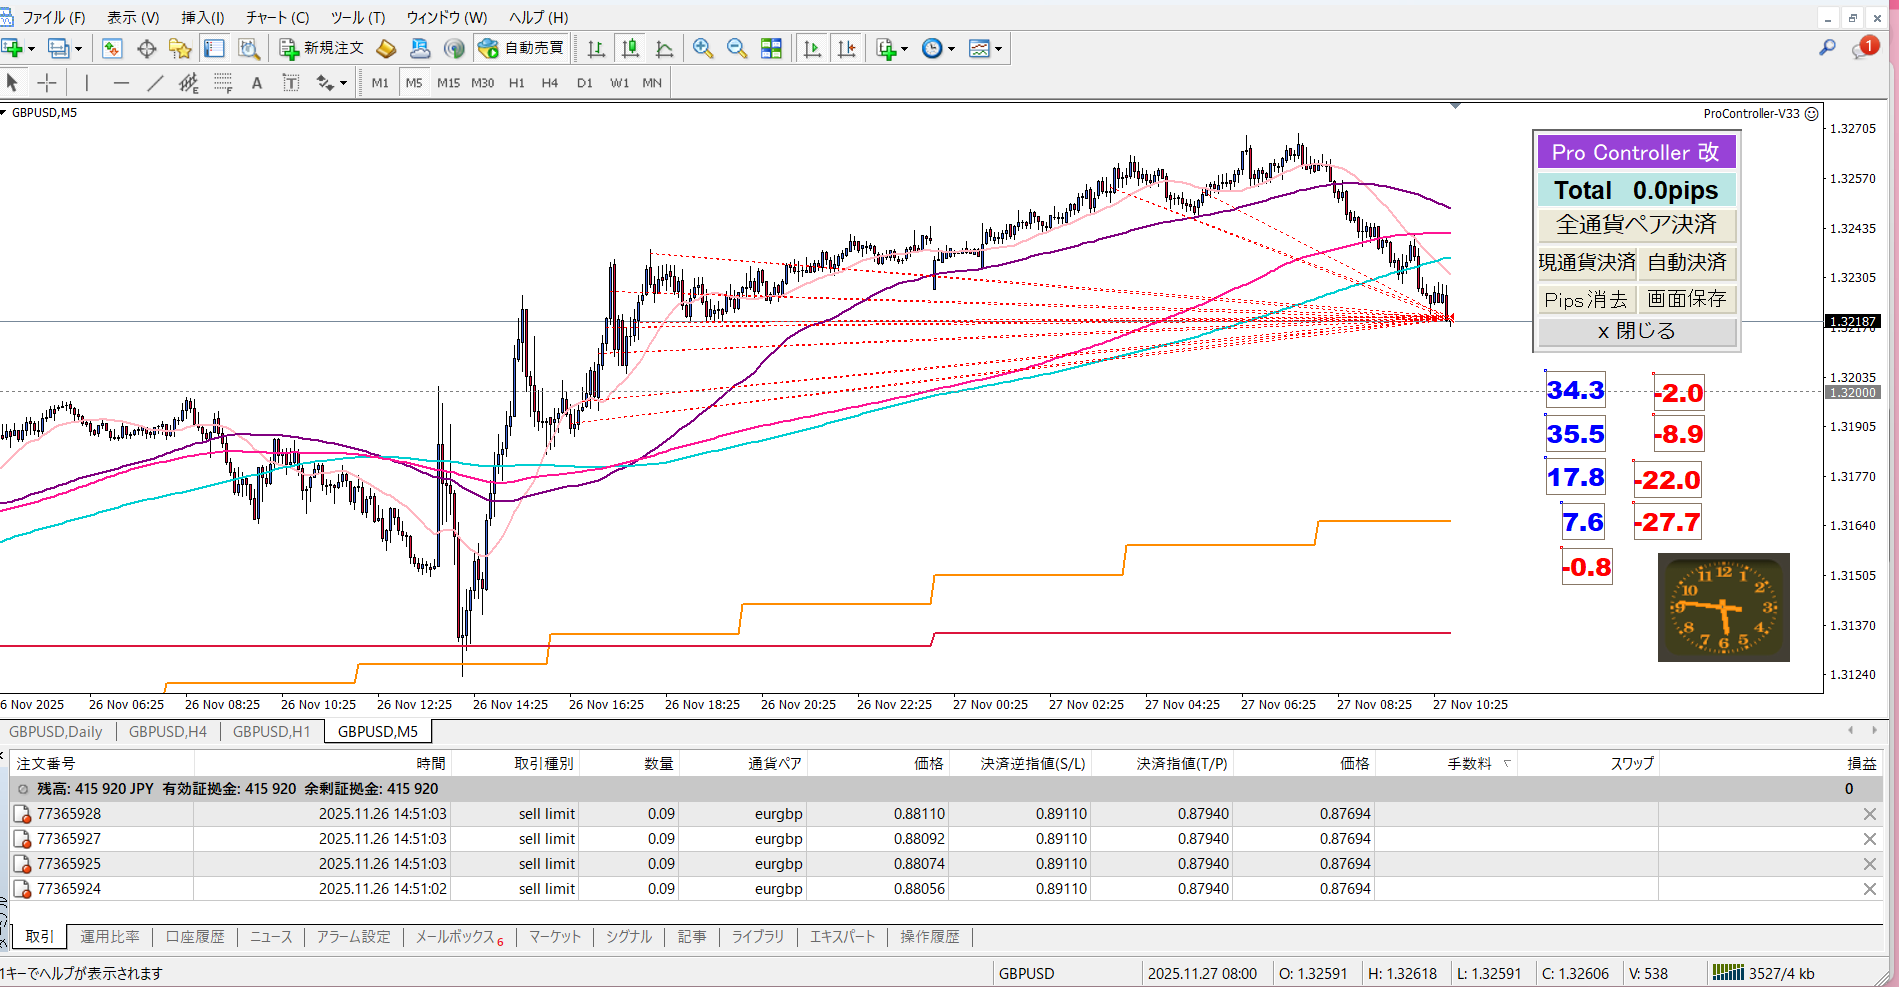The image size is (1899, 987).
Task: Click the Zoom In magnifier icon
Action: click(703, 48)
